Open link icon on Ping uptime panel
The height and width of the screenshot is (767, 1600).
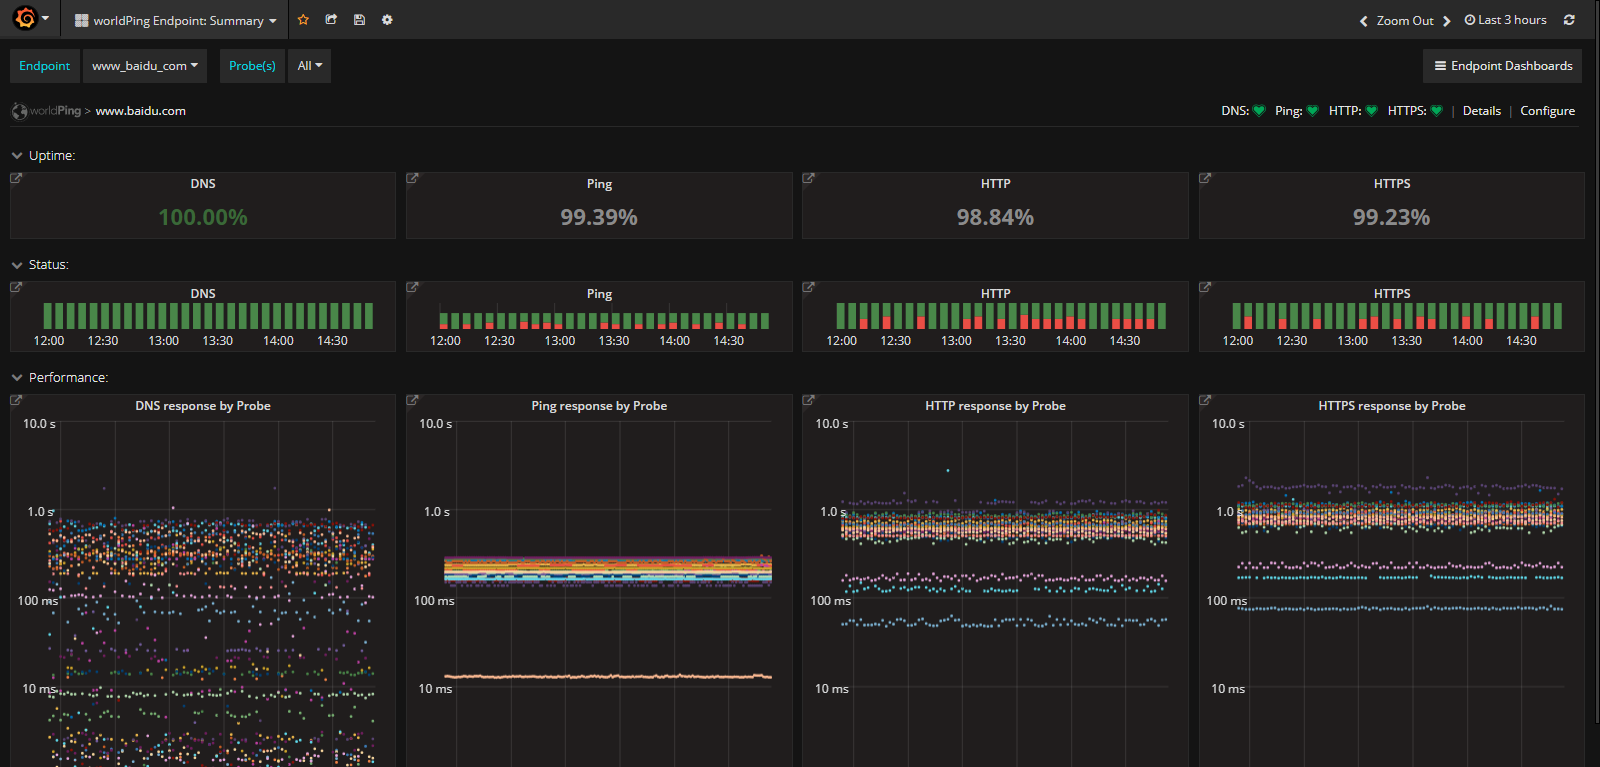click(x=412, y=178)
